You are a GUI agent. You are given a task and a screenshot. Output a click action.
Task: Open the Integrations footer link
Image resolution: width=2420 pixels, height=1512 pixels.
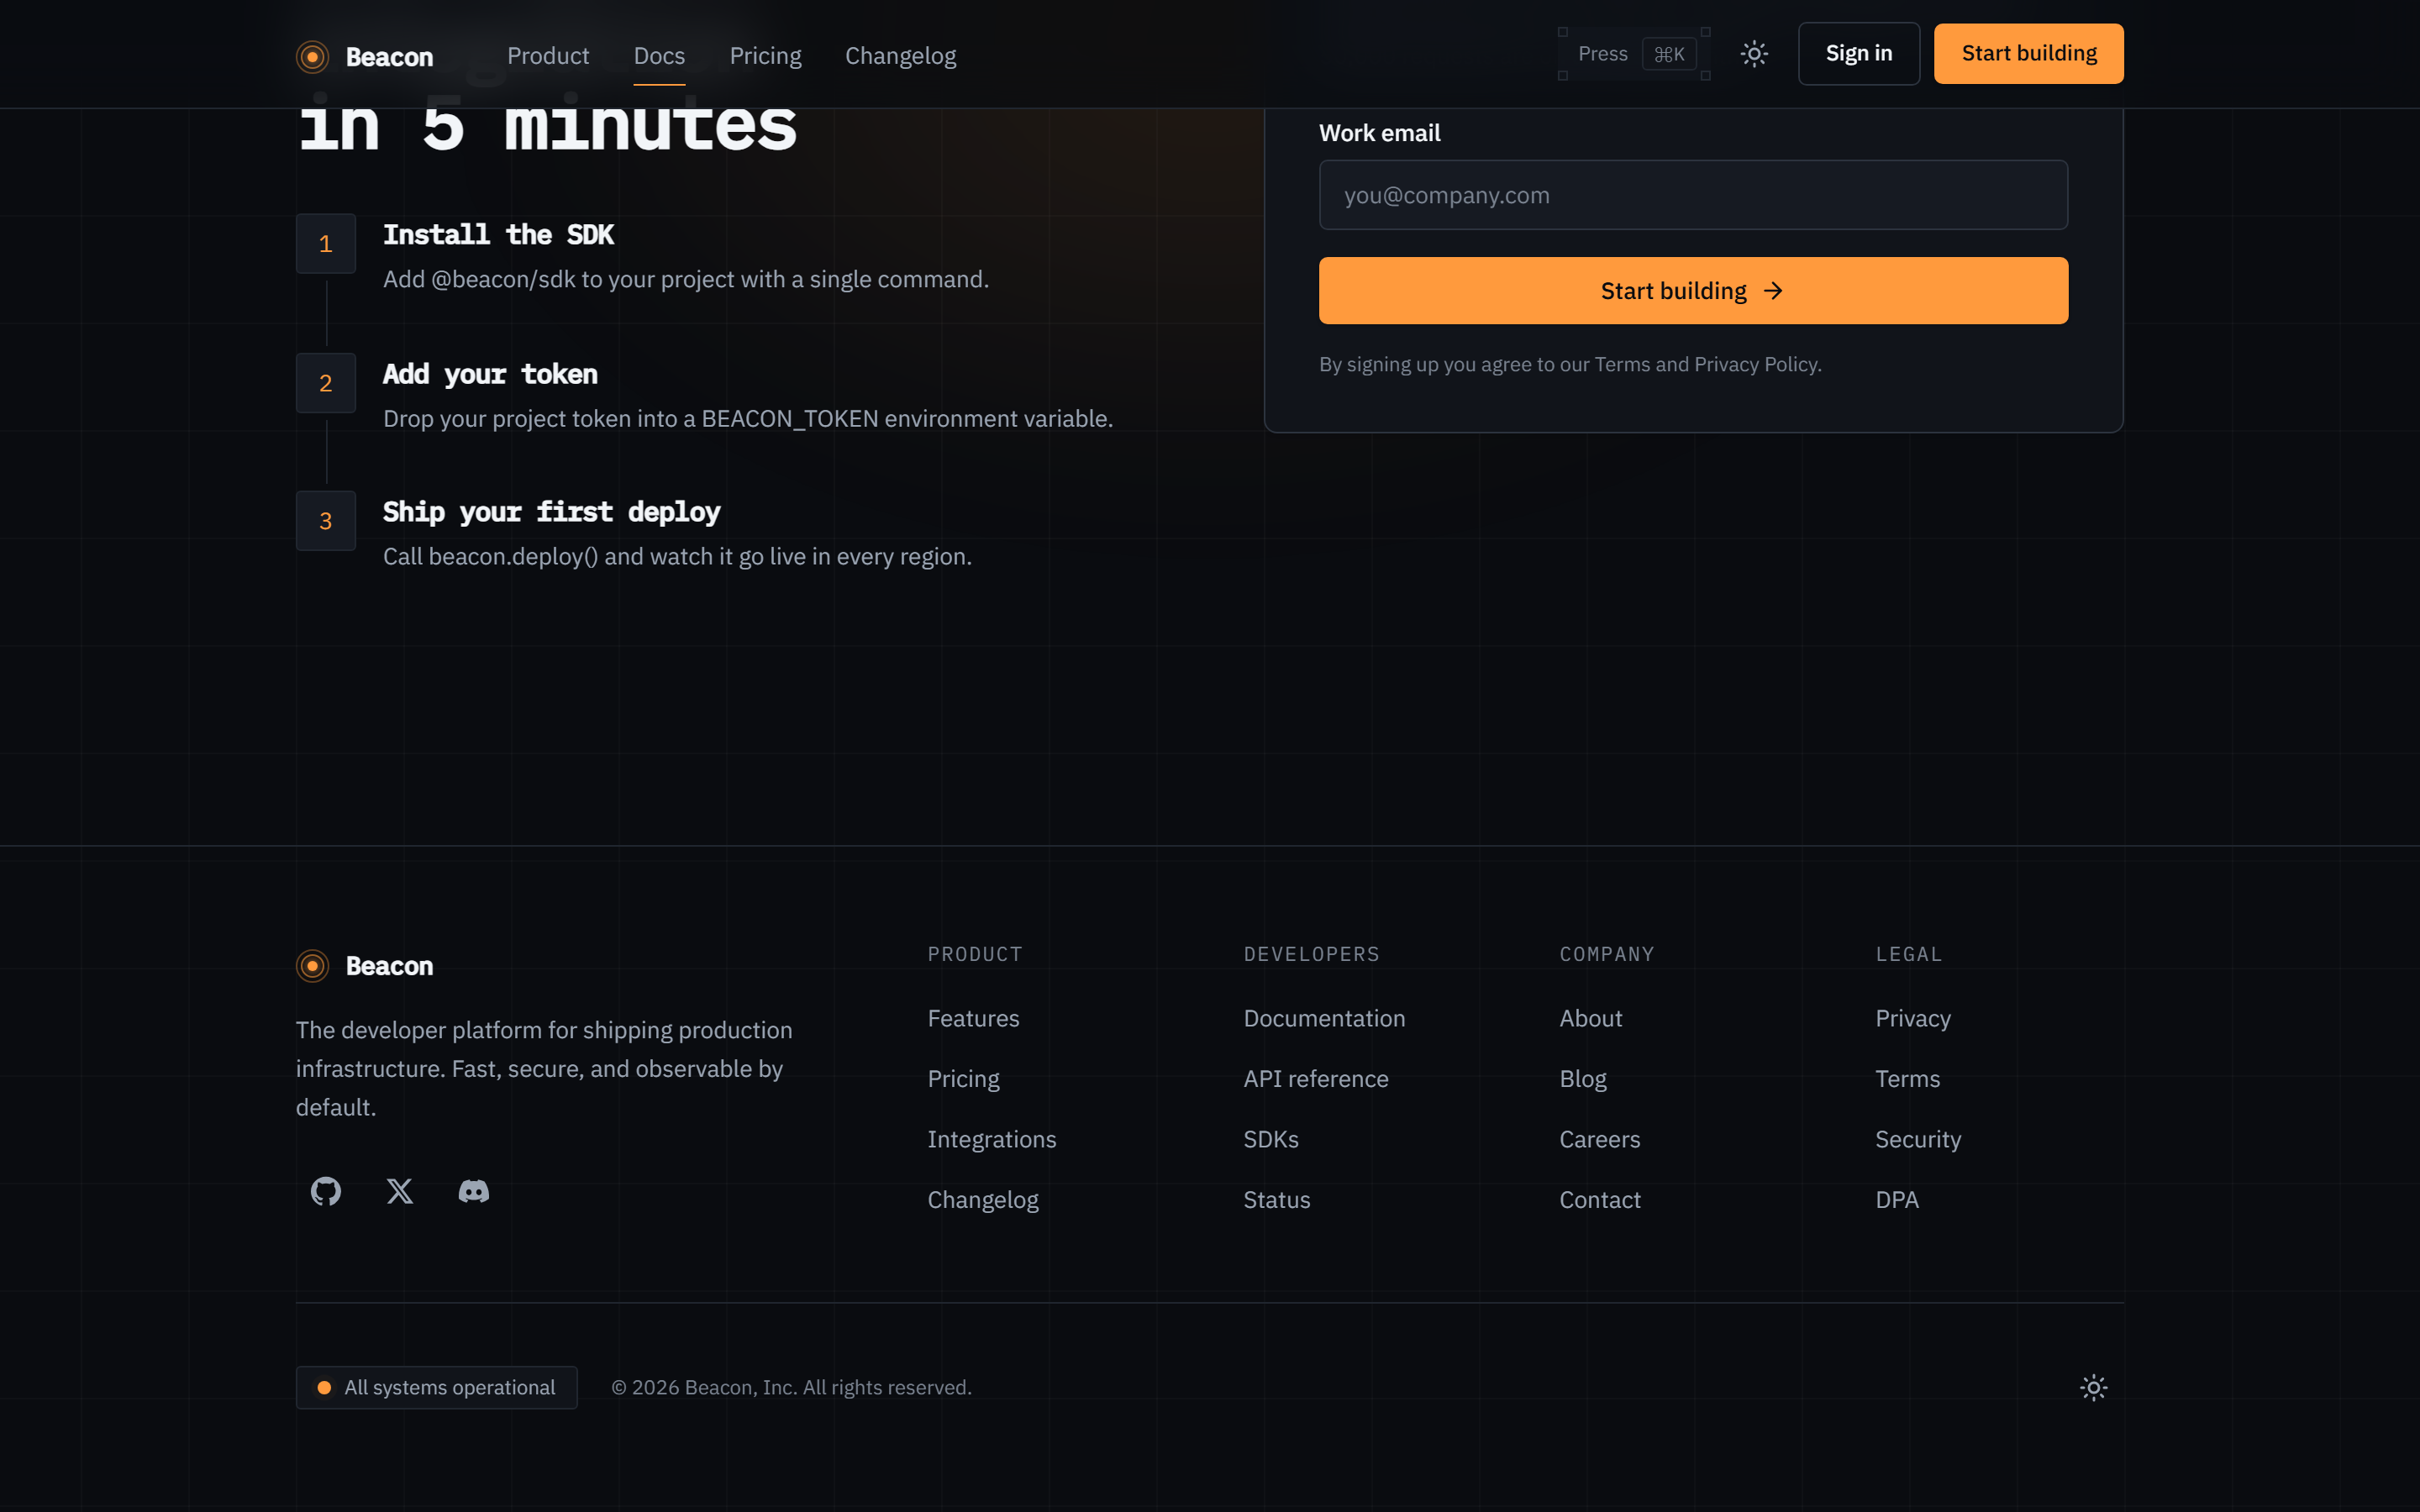991,1139
